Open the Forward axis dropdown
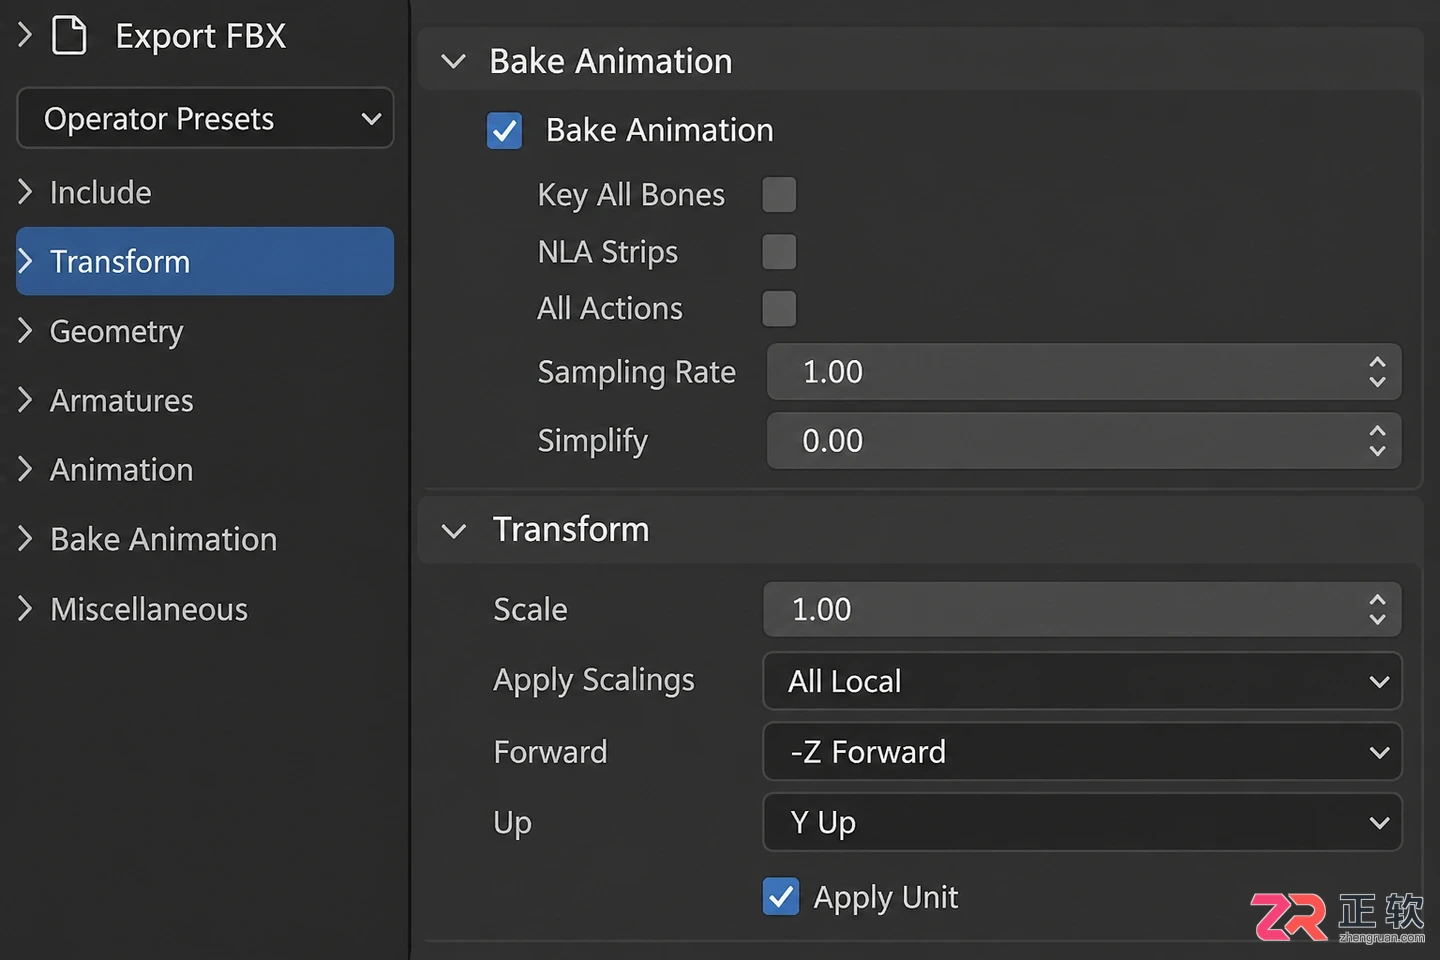The height and width of the screenshot is (960, 1440). [1082, 751]
